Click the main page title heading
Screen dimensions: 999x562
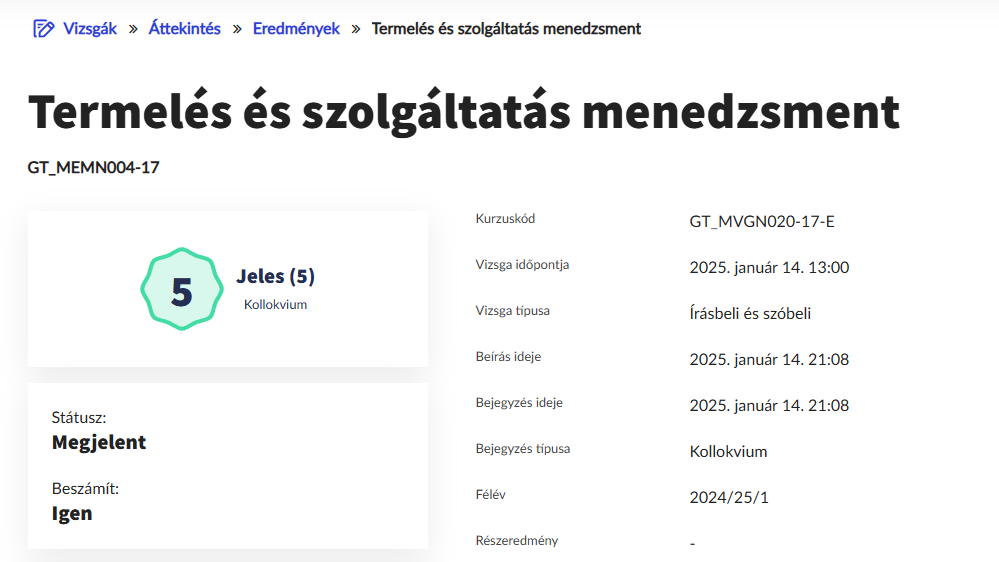464,112
